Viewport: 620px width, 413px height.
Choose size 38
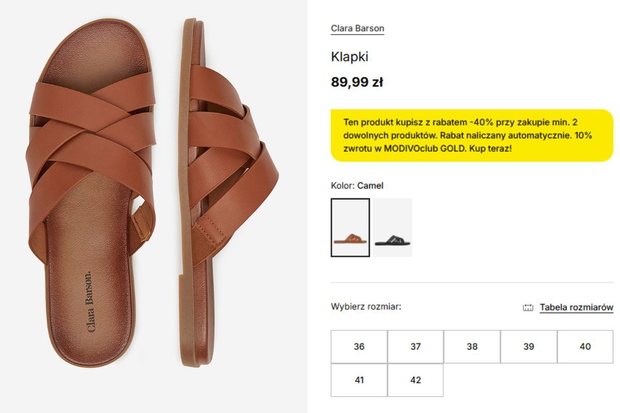[472, 347]
